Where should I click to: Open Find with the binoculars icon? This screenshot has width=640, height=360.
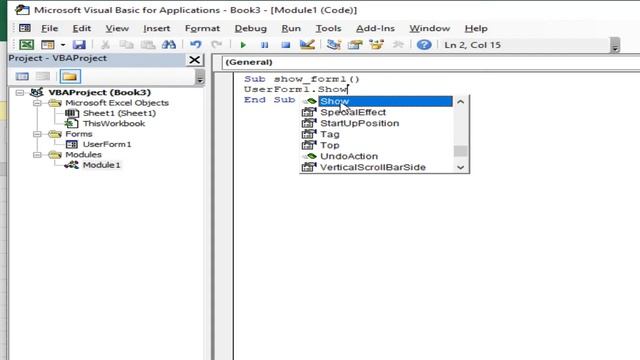point(169,44)
